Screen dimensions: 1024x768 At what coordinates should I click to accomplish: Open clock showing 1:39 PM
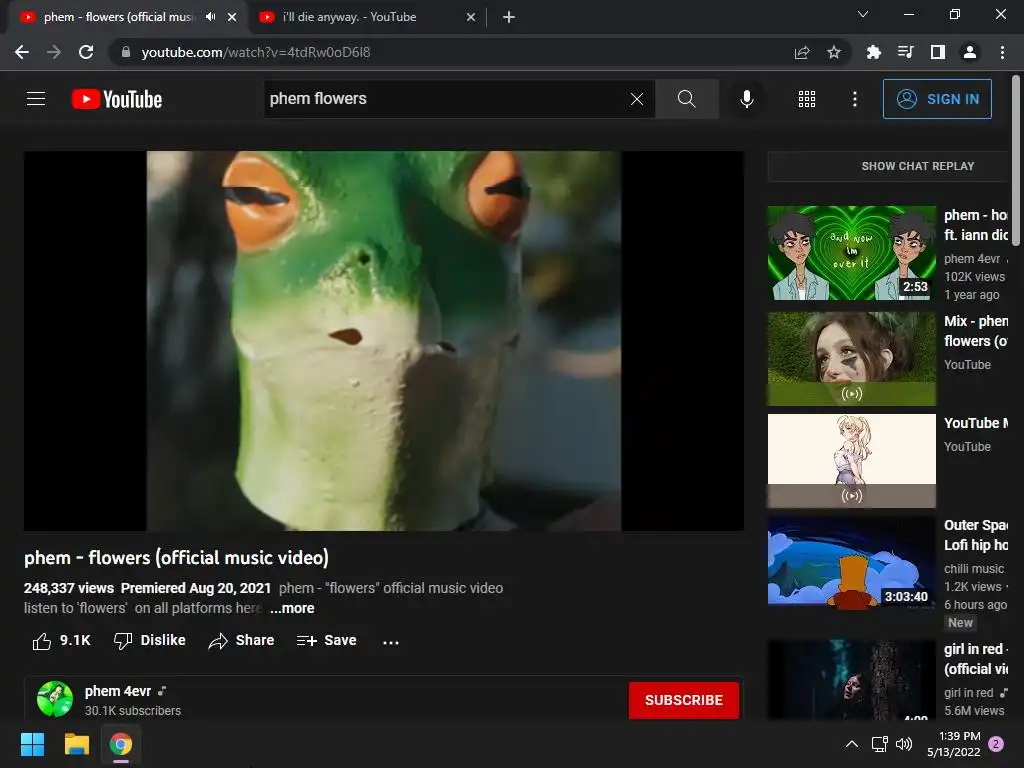click(x=953, y=744)
